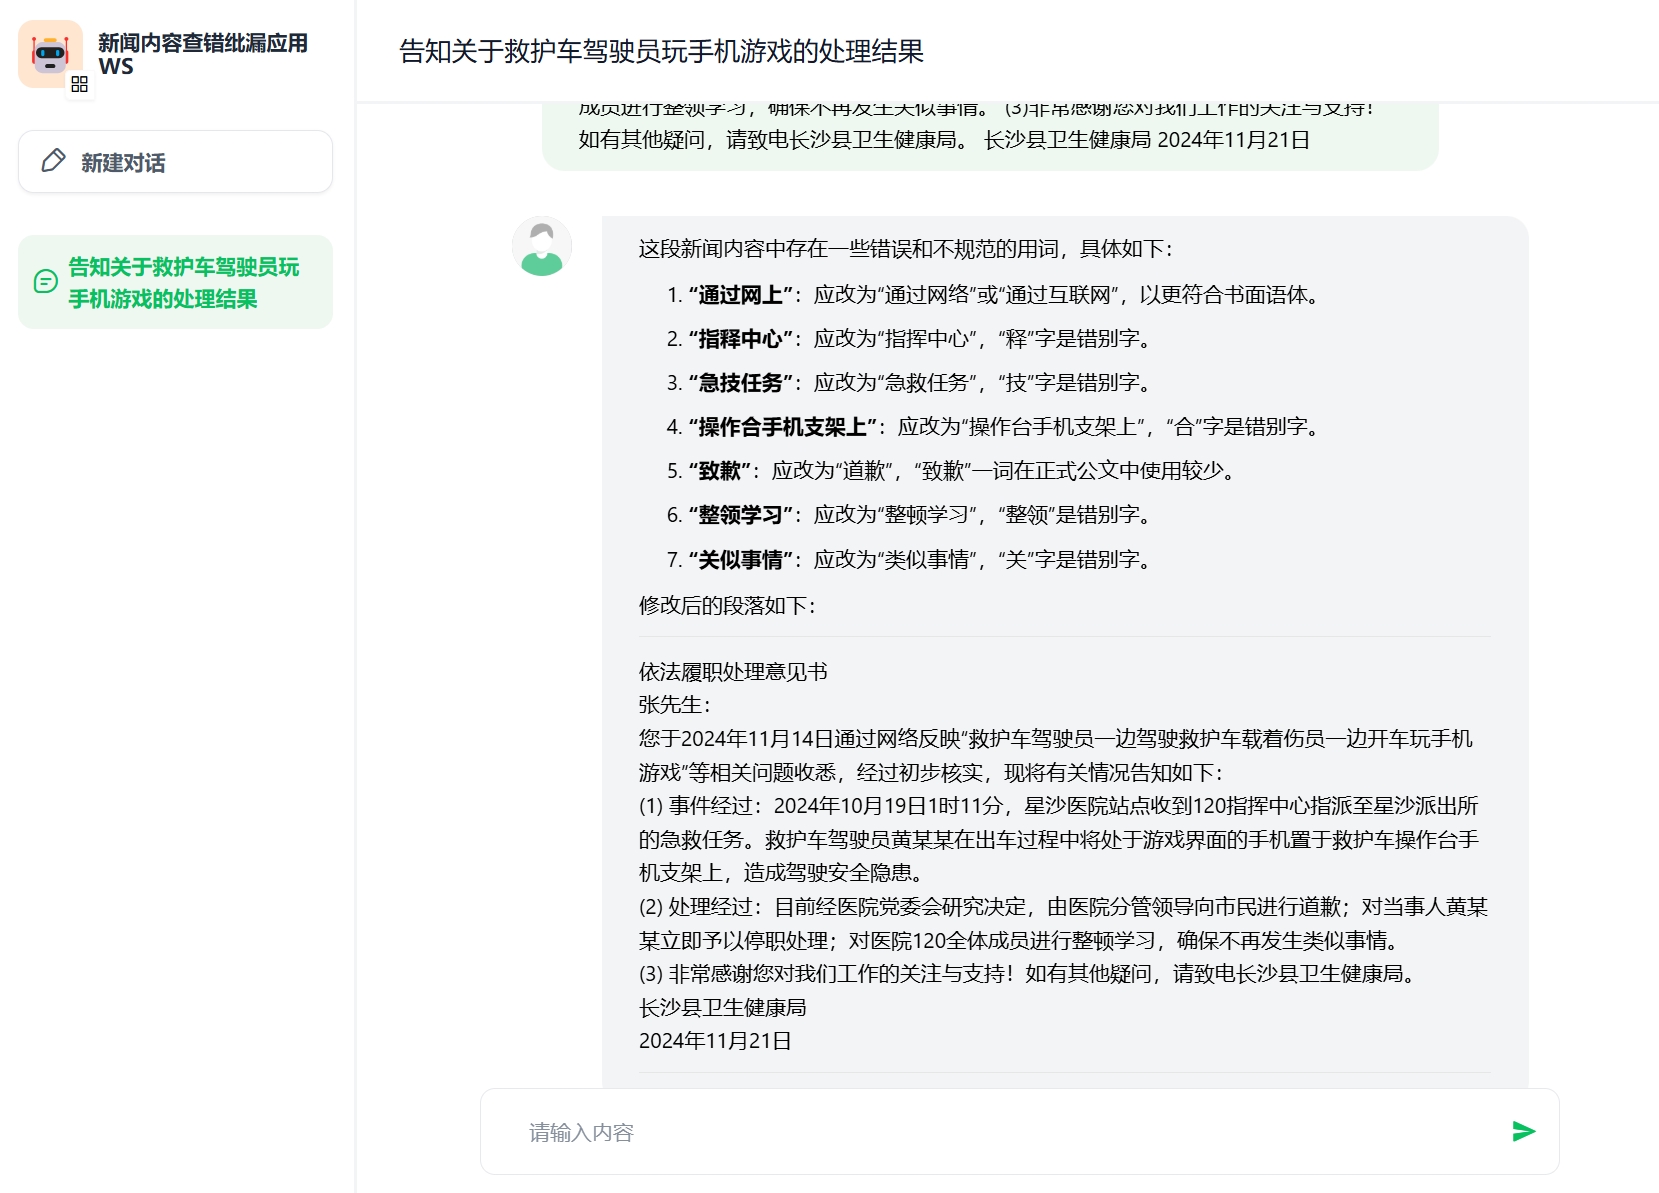
Task: Click the robot app logo icon
Action: pos(50,54)
